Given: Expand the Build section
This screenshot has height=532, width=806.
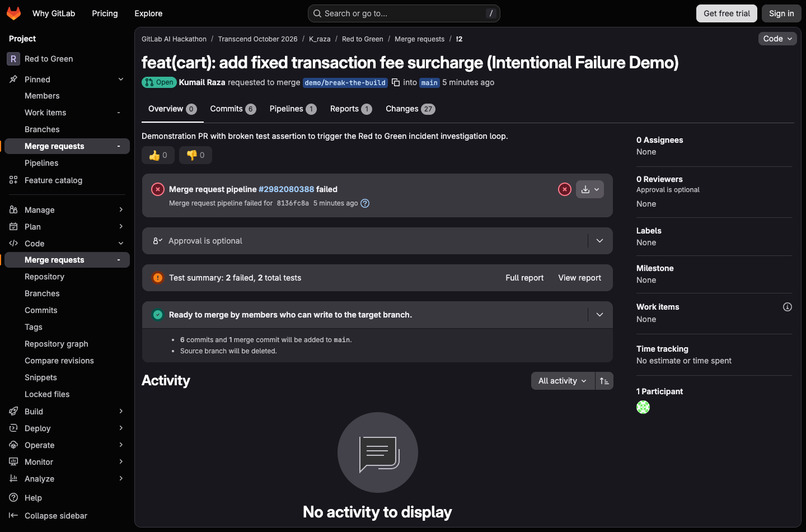Looking at the screenshot, I should 121,411.
